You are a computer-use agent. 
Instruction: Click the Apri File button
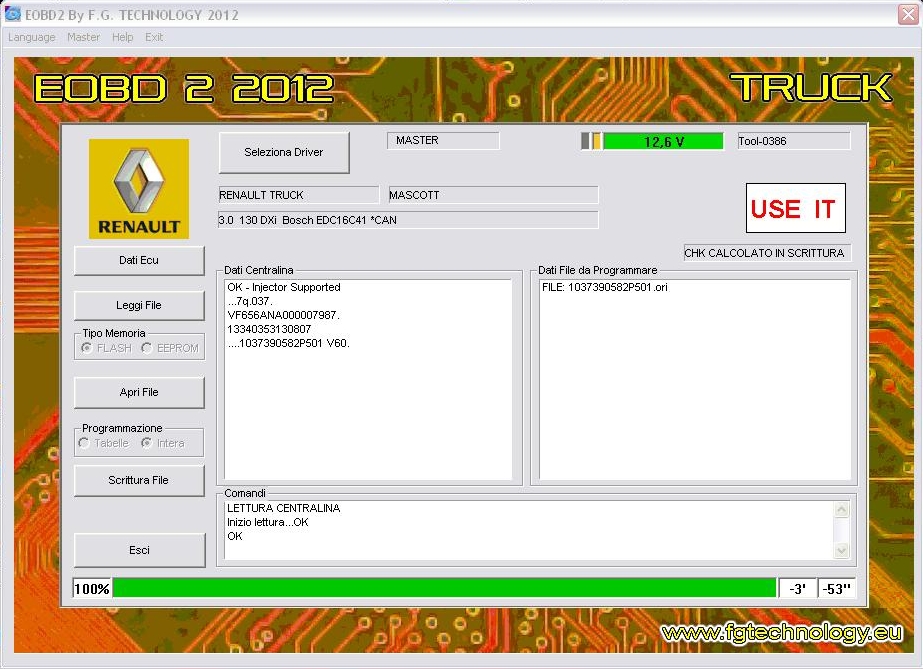[139, 392]
